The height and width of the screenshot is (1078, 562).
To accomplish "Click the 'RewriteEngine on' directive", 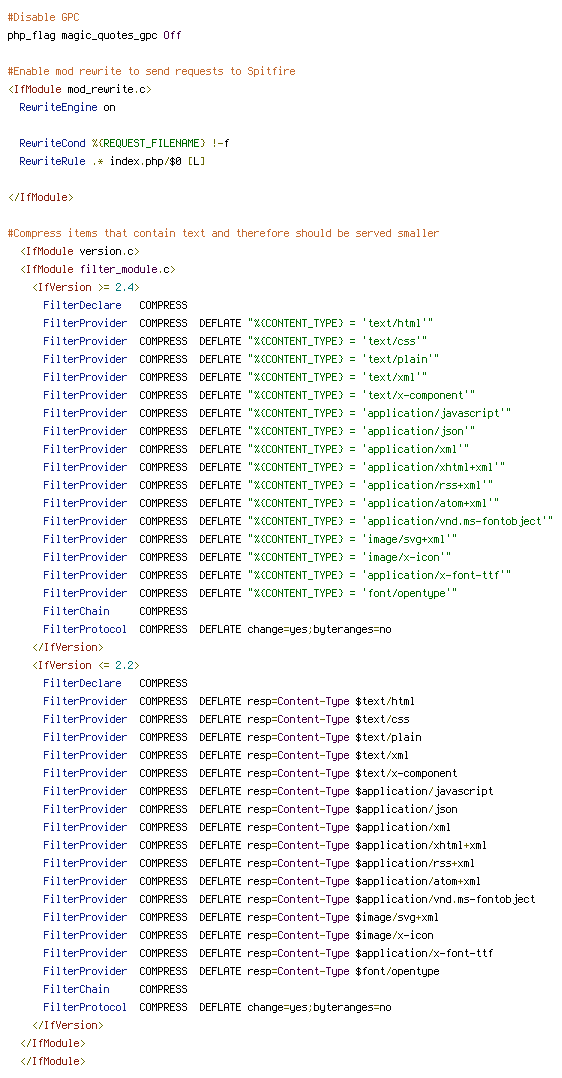I will (67, 107).
